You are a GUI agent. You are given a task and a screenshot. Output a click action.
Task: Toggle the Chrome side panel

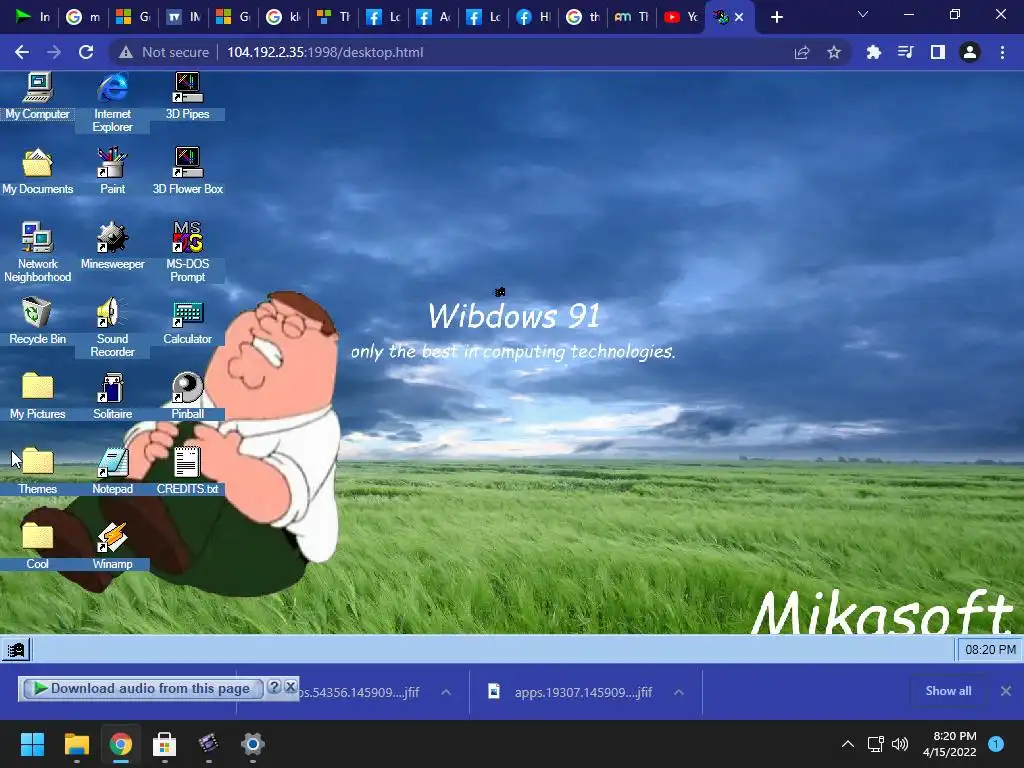tap(938, 52)
